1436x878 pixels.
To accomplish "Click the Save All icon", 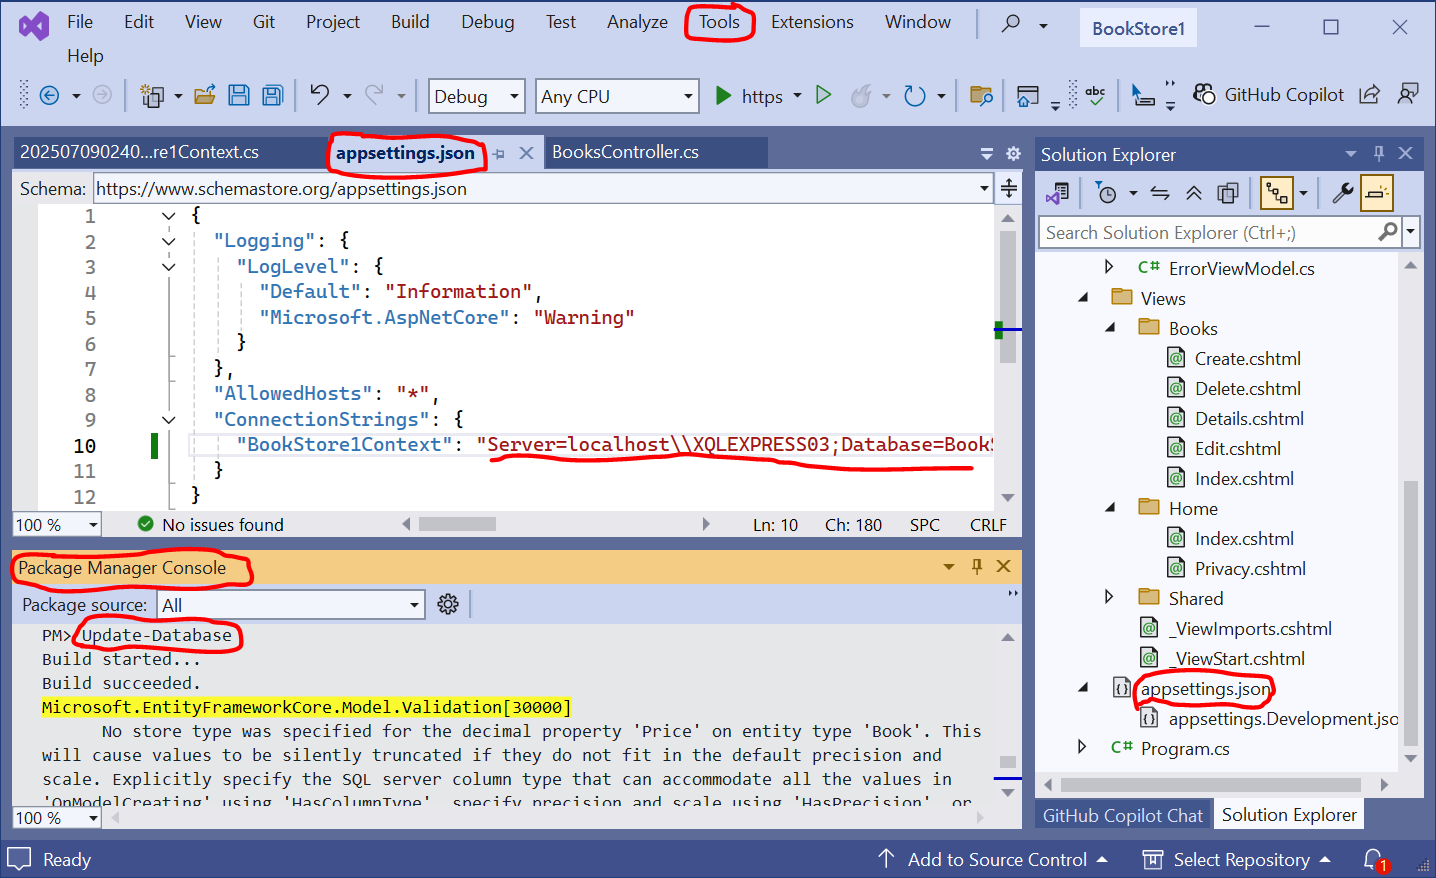I will click(272, 95).
